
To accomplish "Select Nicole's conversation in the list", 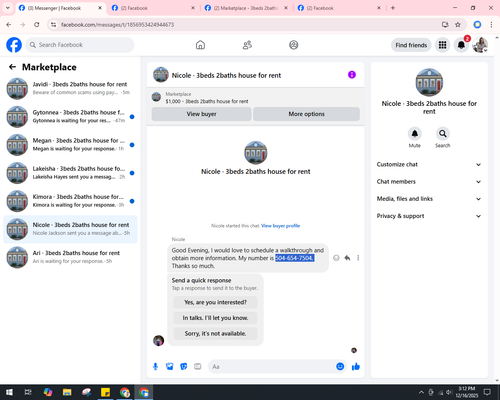I will coord(70,229).
